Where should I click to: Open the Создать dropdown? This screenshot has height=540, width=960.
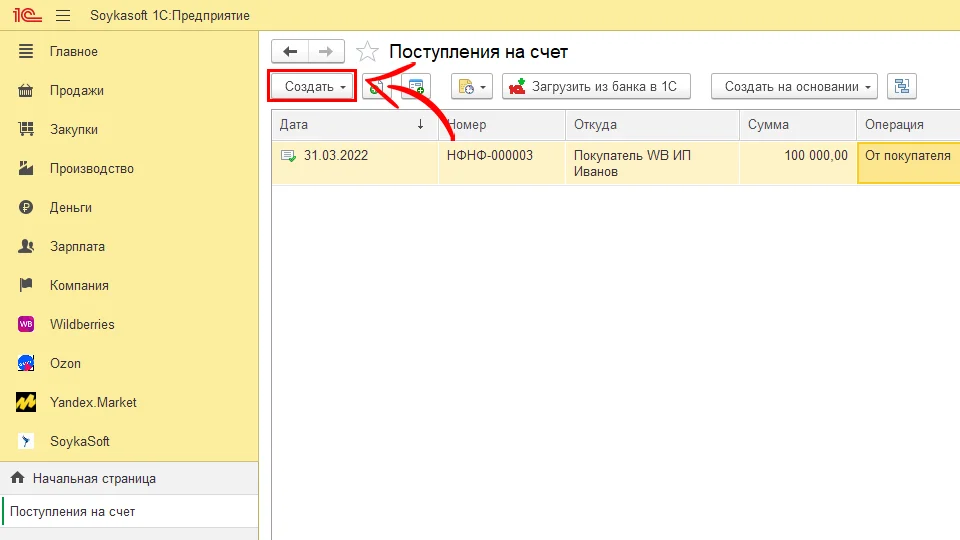[x=314, y=87]
